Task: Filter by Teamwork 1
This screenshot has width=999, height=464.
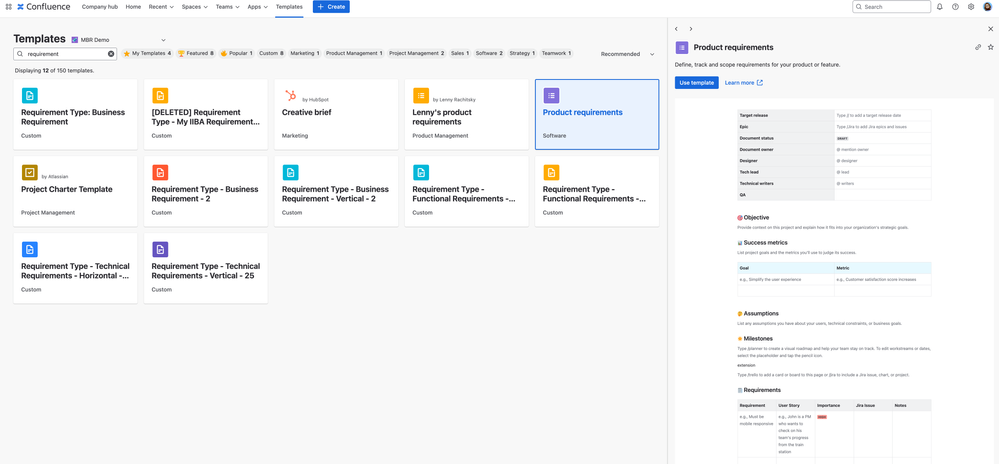Action: tap(556, 54)
